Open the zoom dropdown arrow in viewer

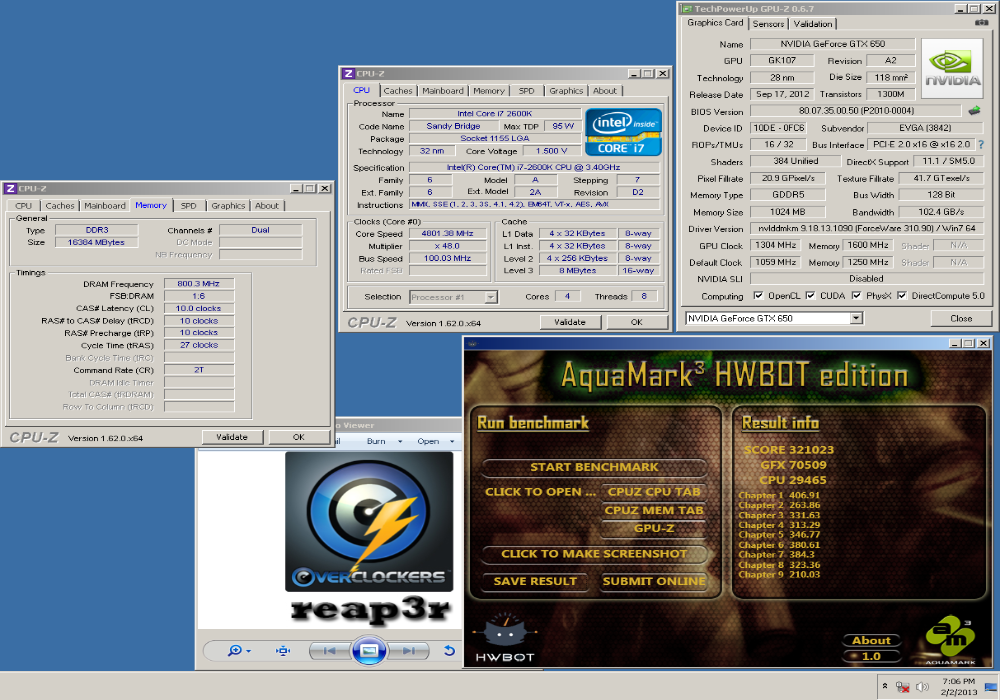pos(249,651)
